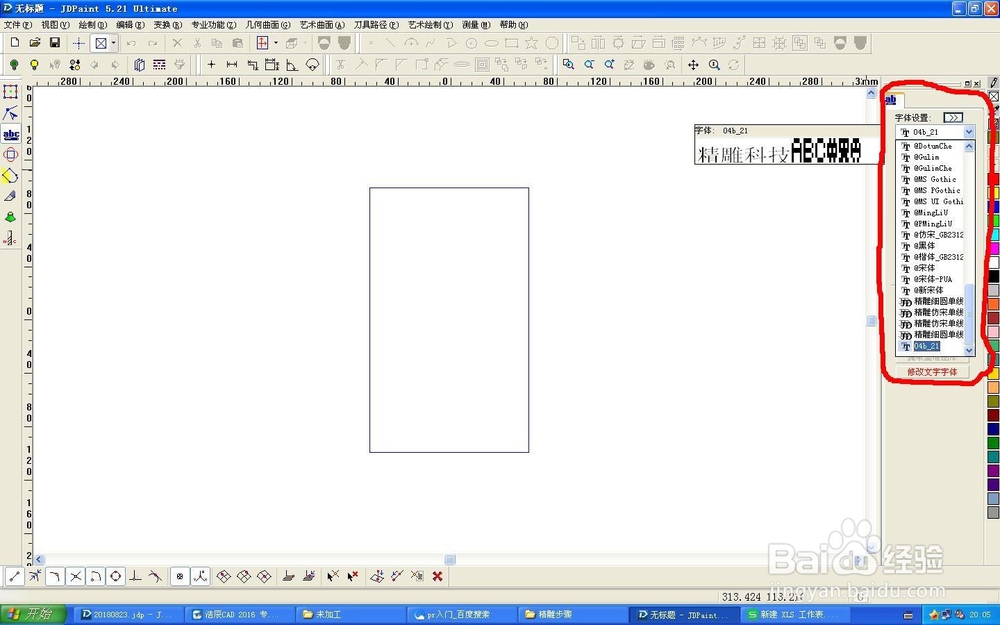The height and width of the screenshot is (625, 1000).
Task: Click the horizontal dimension measure icon
Action: tap(232, 64)
